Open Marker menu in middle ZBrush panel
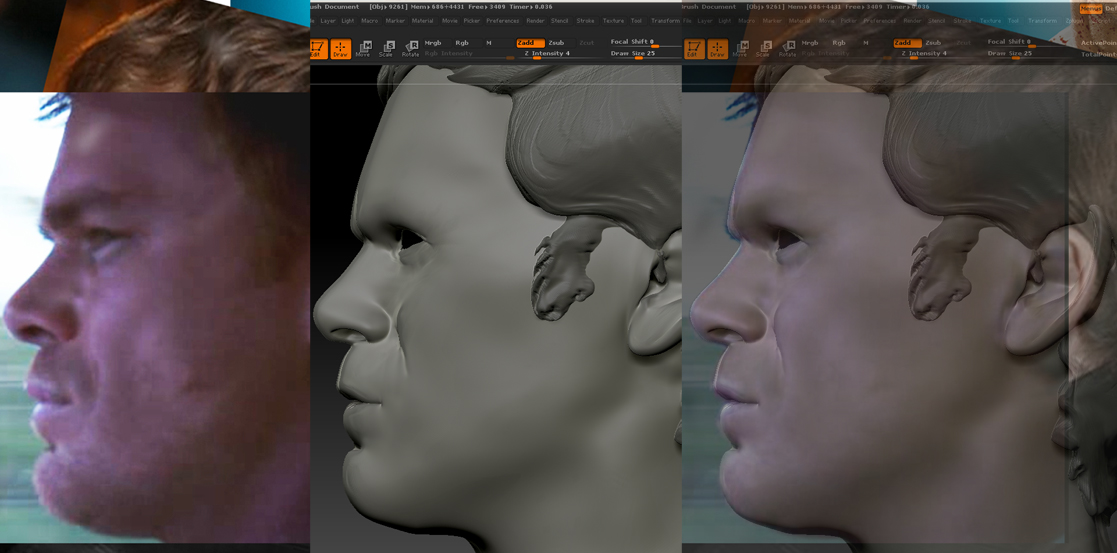This screenshot has width=1117, height=553. [x=395, y=21]
